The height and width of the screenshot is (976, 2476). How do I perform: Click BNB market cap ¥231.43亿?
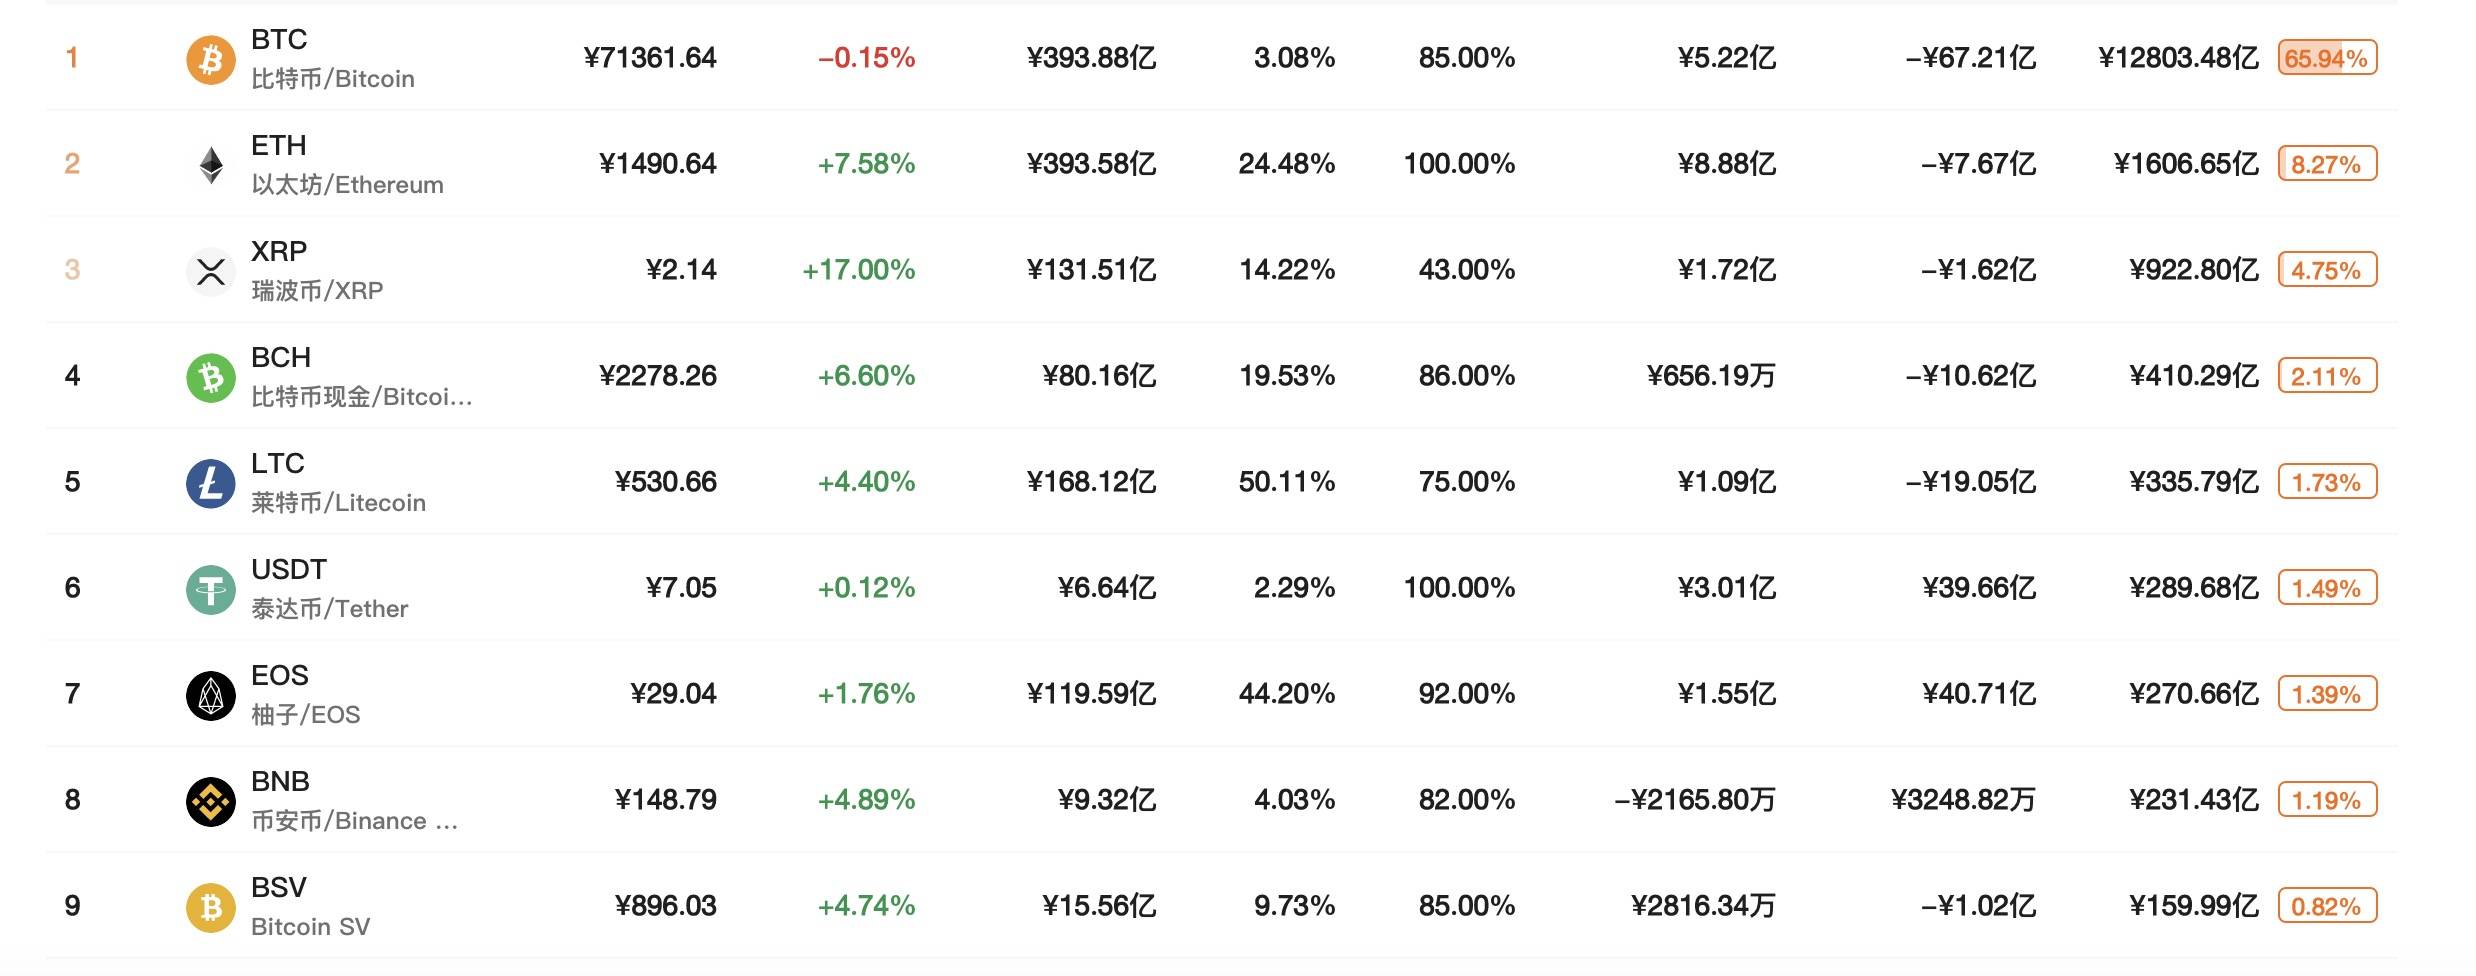[2194, 800]
